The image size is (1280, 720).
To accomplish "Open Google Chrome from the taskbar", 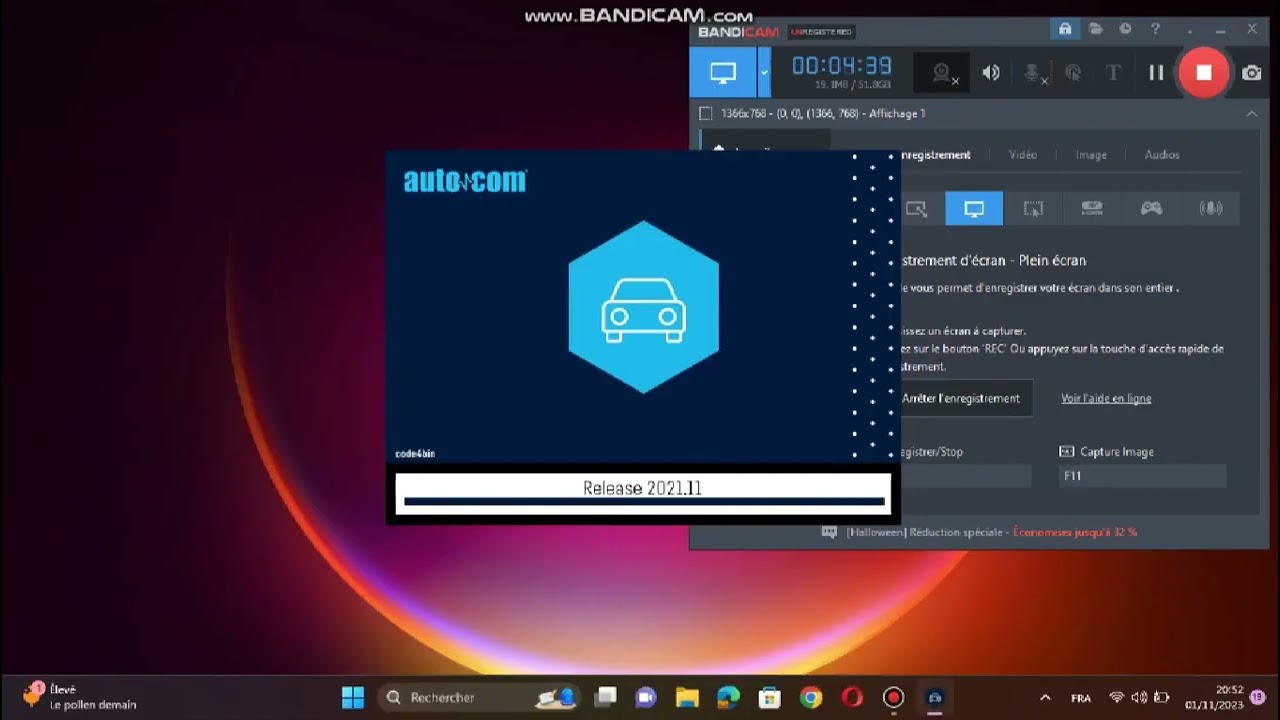I will (x=810, y=697).
